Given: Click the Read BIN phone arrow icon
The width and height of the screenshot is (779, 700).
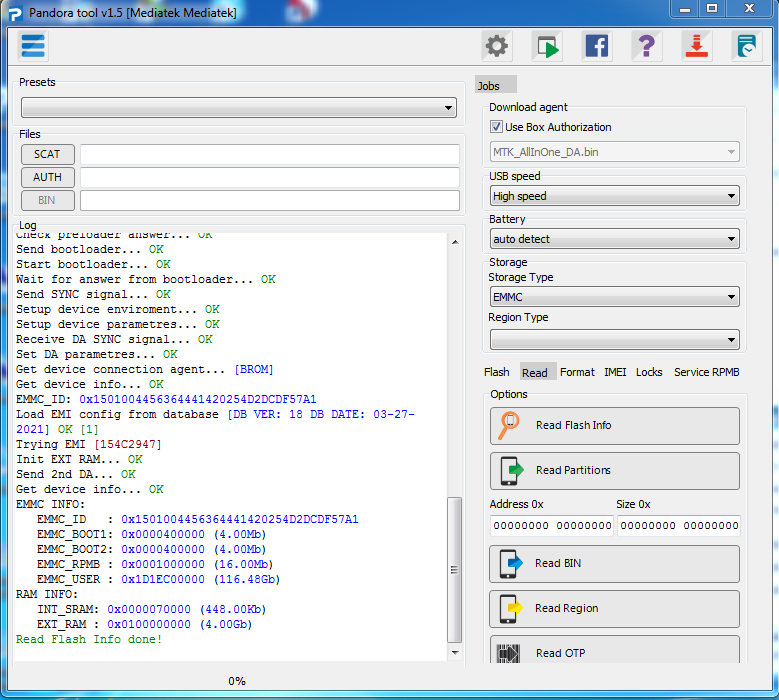Looking at the screenshot, I should 511,563.
